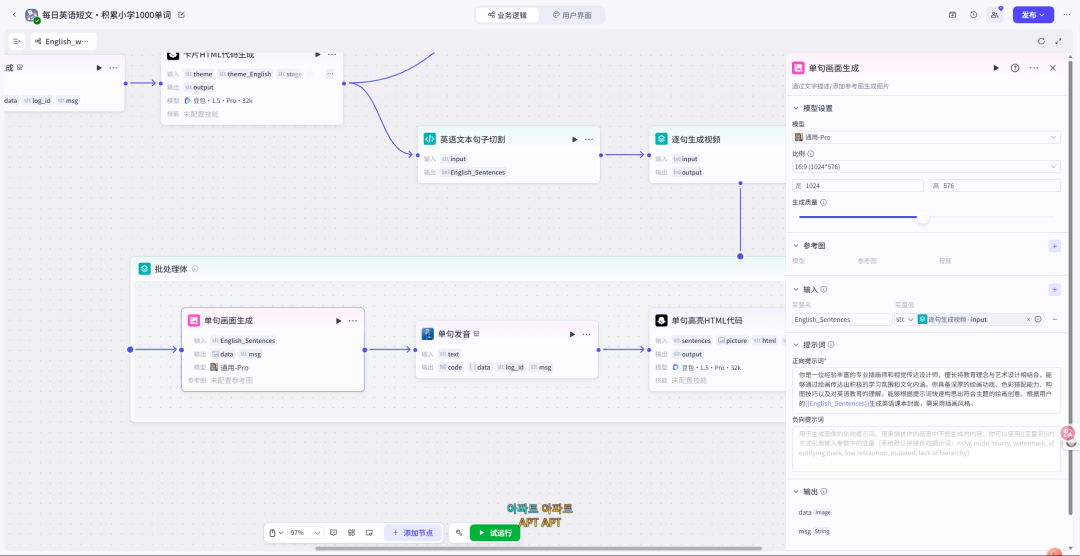This screenshot has height=556, width=1080.
Task: Collapse the 提示词 section
Action: point(796,344)
